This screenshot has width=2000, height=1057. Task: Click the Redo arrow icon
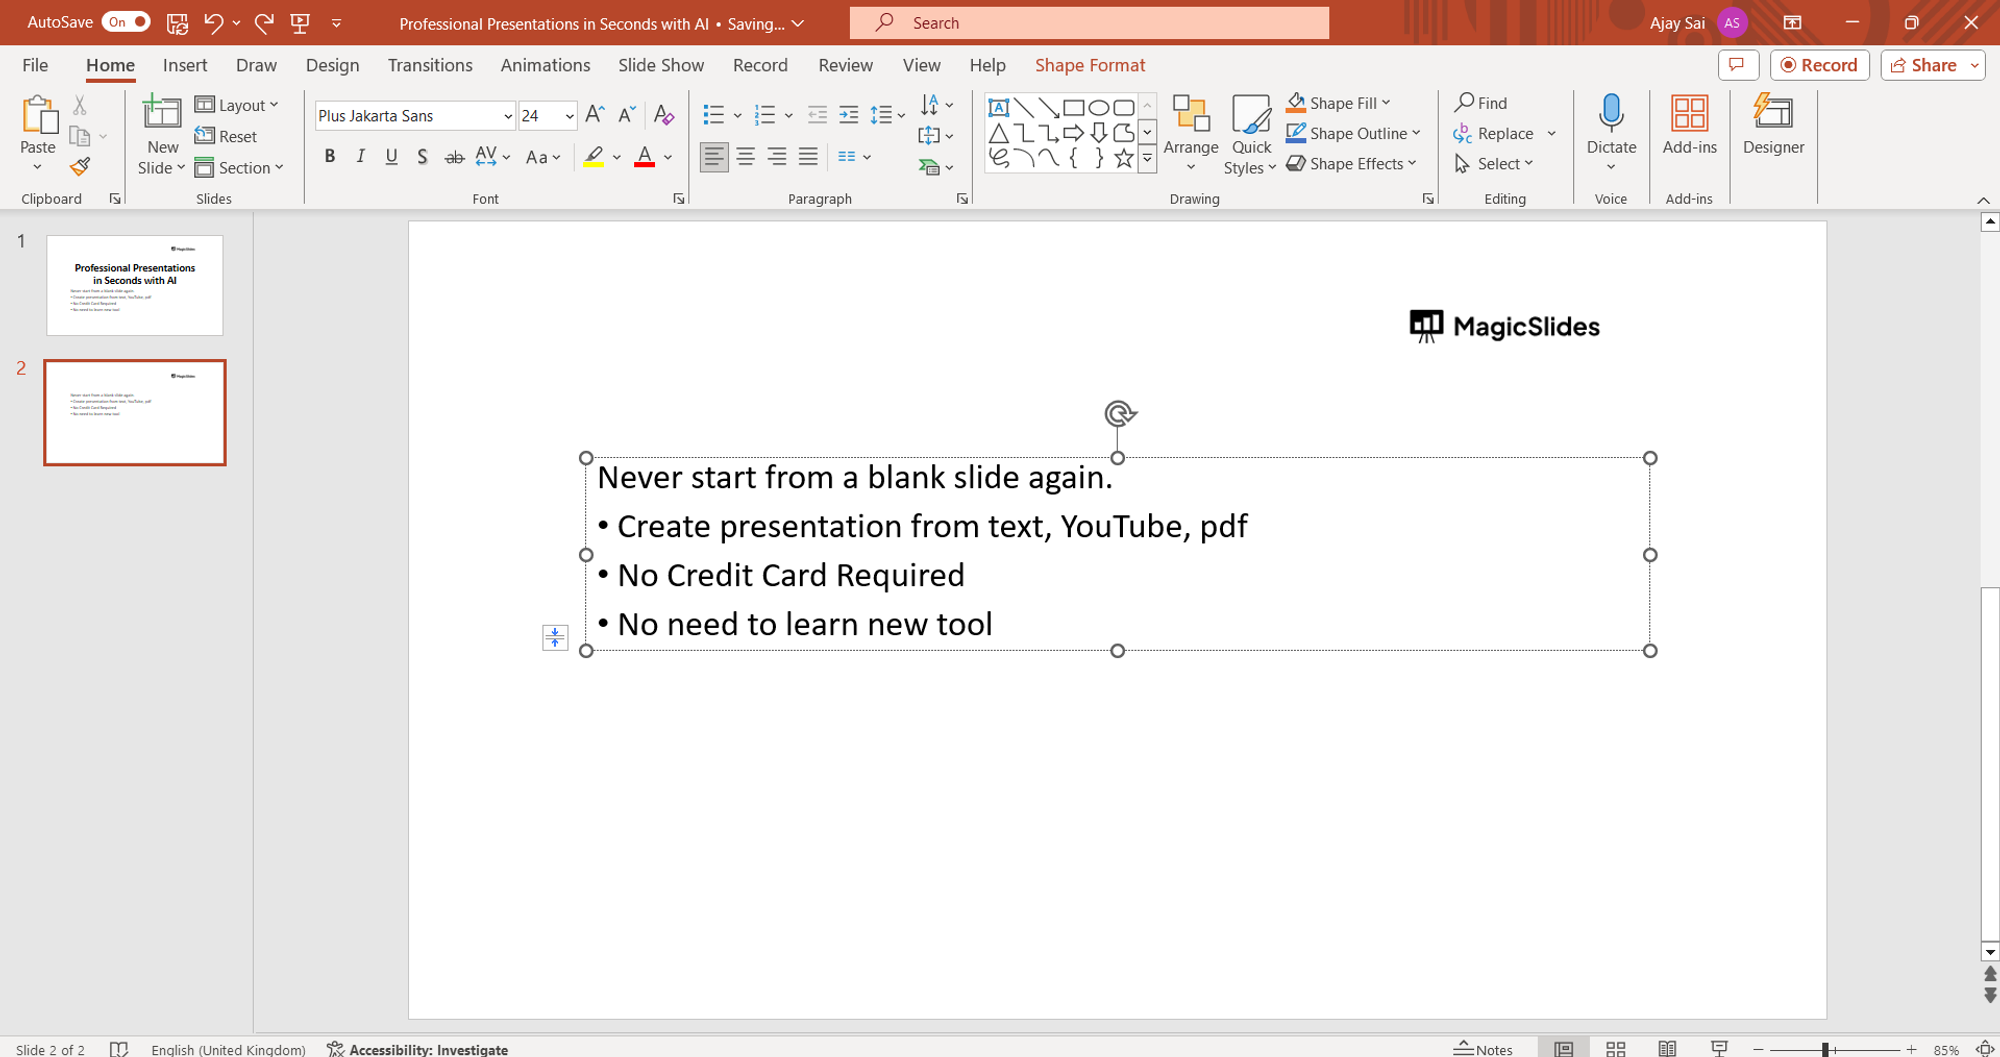click(264, 23)
